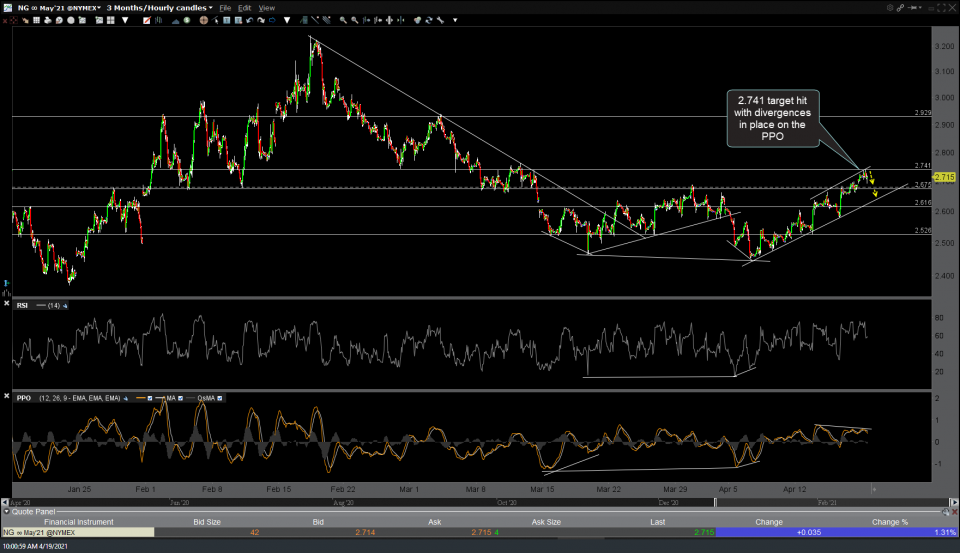This screenshot has height=553, width=960.
Task: Close the RSI indicator panel
Action: pyautogui.click(x=7, y=304)
